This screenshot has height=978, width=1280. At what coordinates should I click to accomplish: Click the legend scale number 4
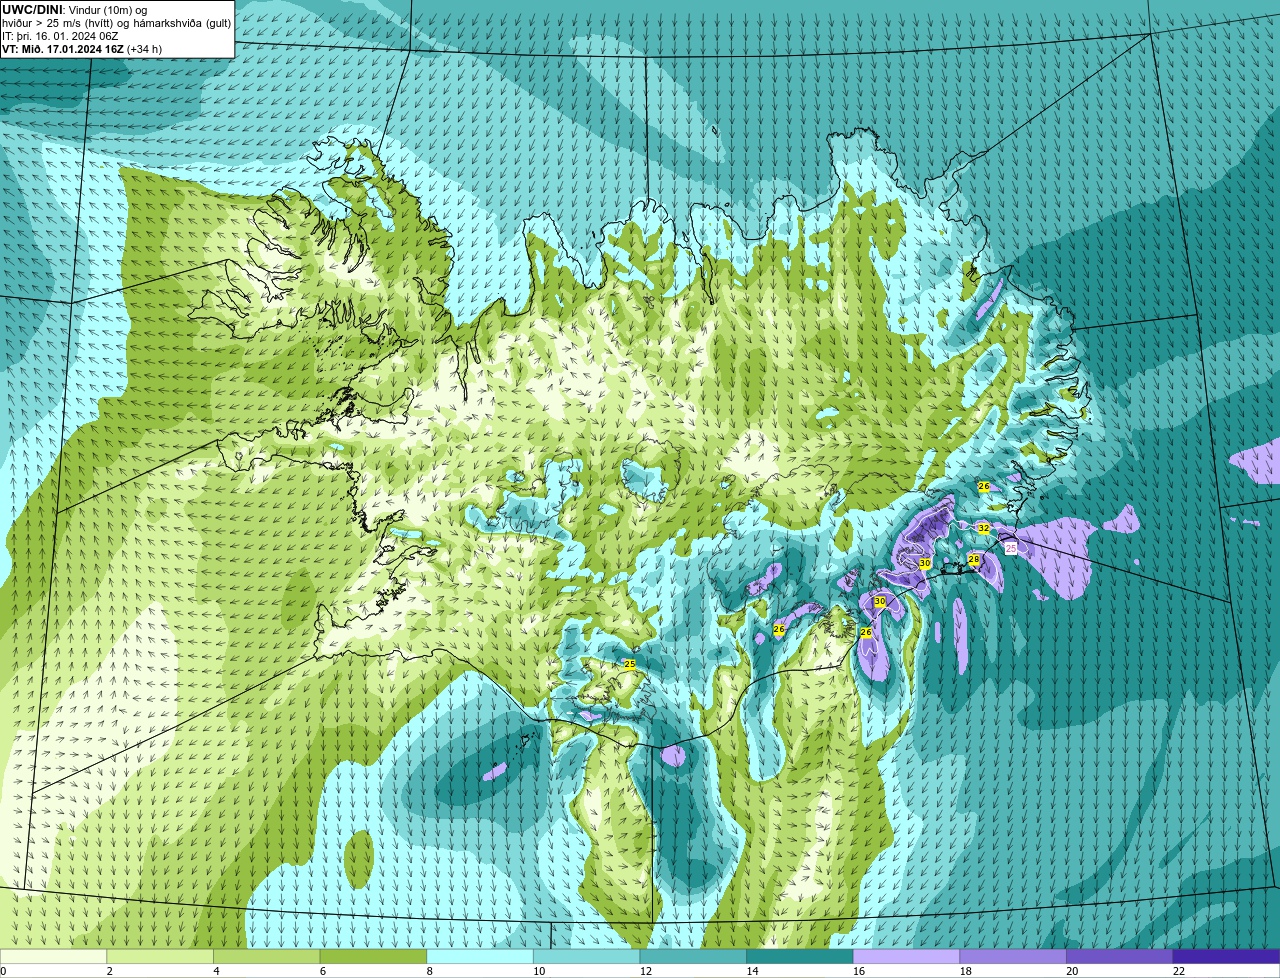click(217, 971)
